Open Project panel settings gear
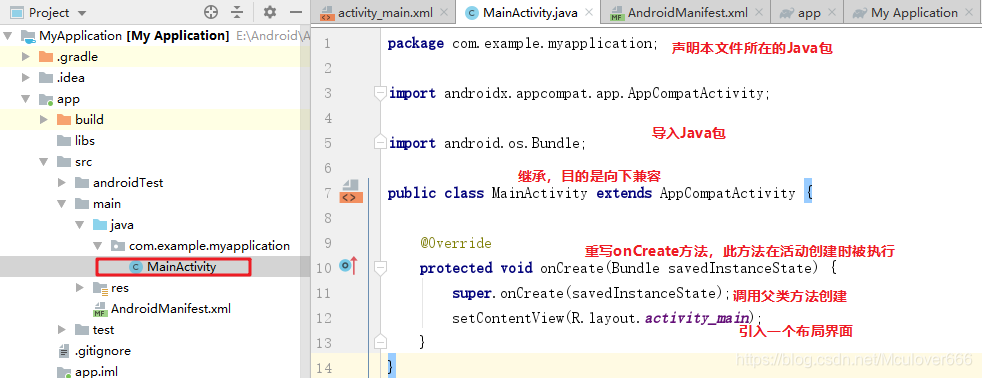Image resolution: width=982 pixels, height=378 pixels. click(269, 12)
